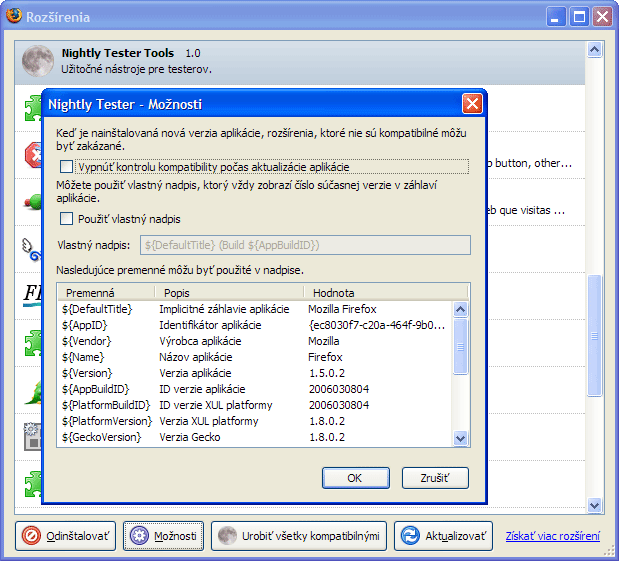Screen dimensions: 619x561
Task: Cancel the dialog with Zrušiť
Action: 435,478
